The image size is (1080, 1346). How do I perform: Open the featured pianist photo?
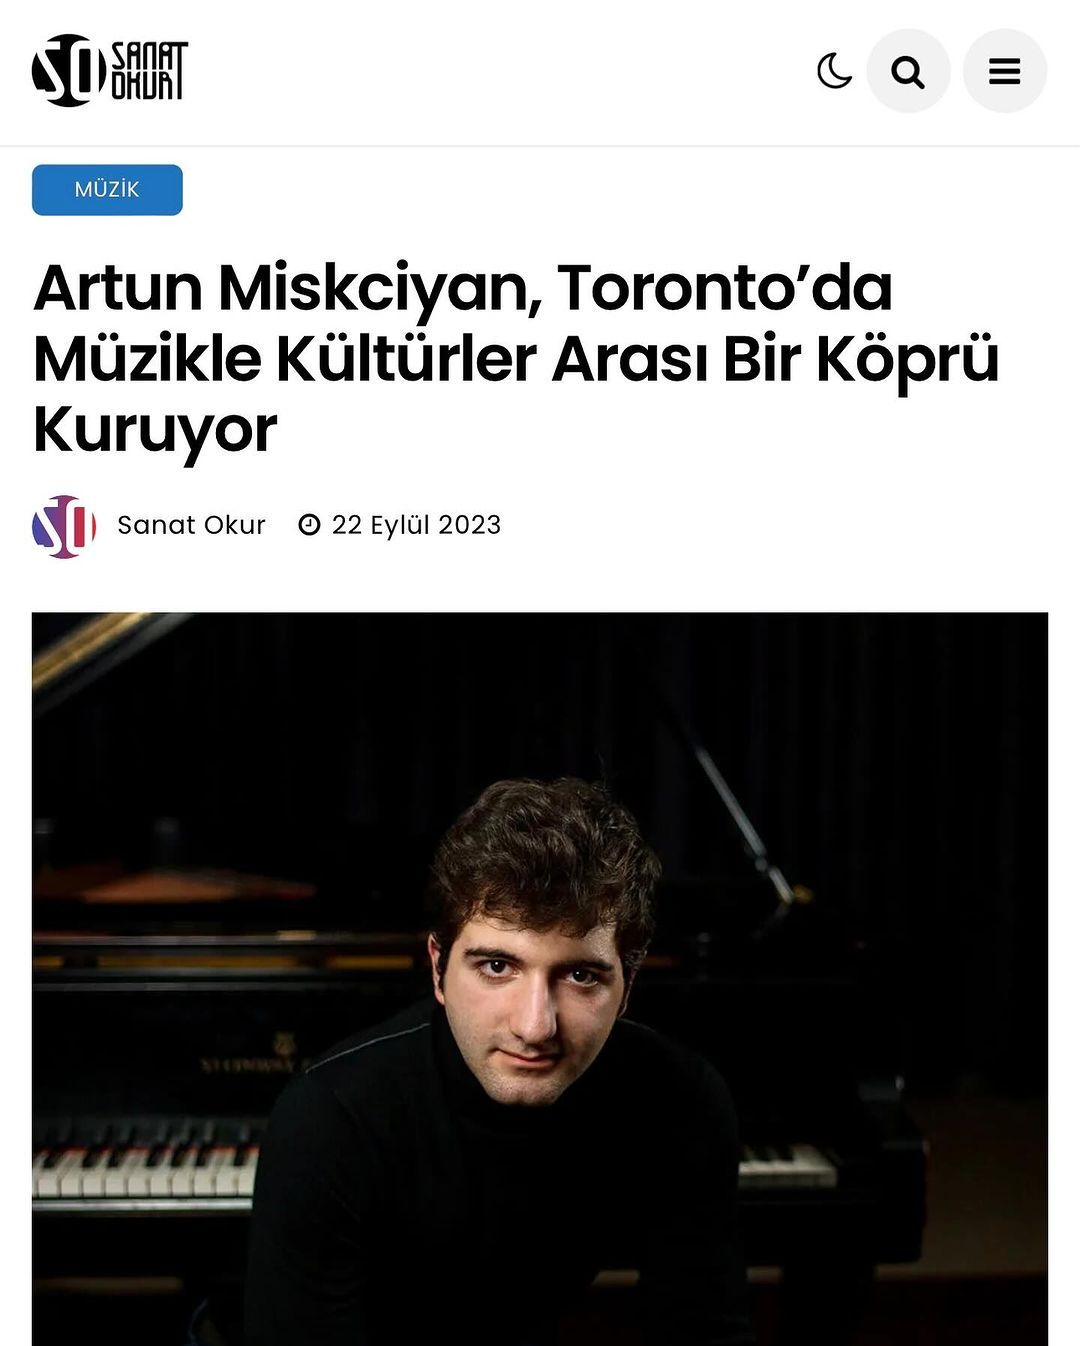tap(540, 979)
